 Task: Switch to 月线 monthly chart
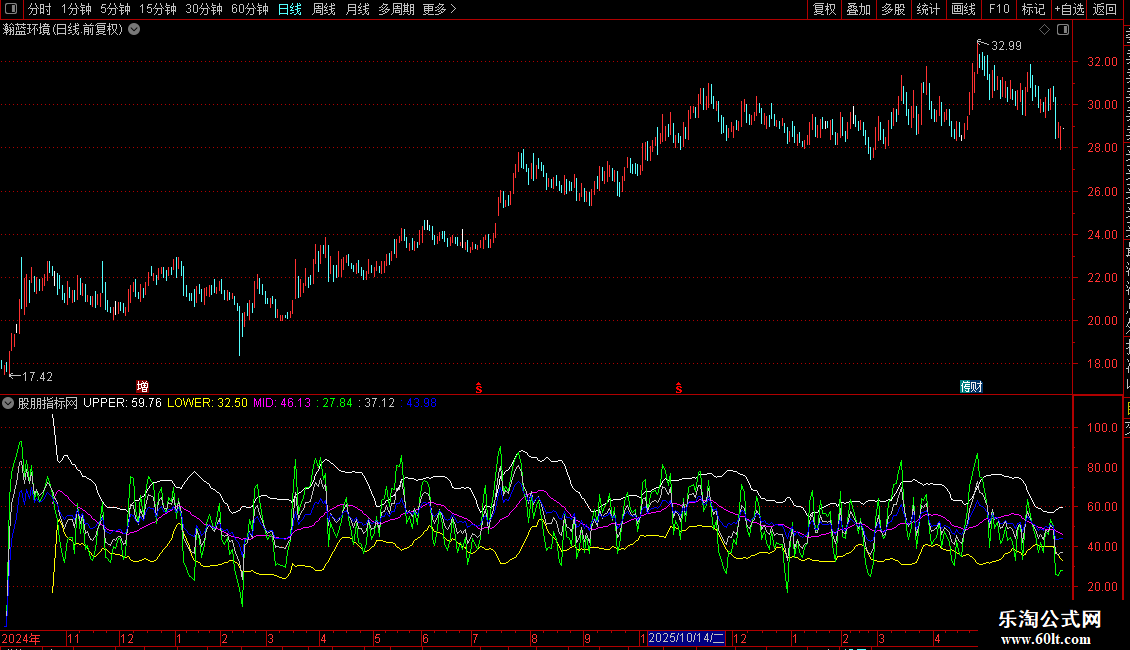[x=357, y=9]
